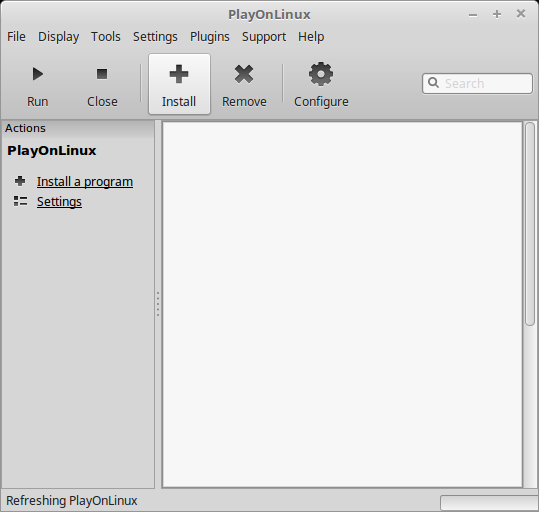Open the Support menu
Screen dimensions: 539x512
click(264, 36)
